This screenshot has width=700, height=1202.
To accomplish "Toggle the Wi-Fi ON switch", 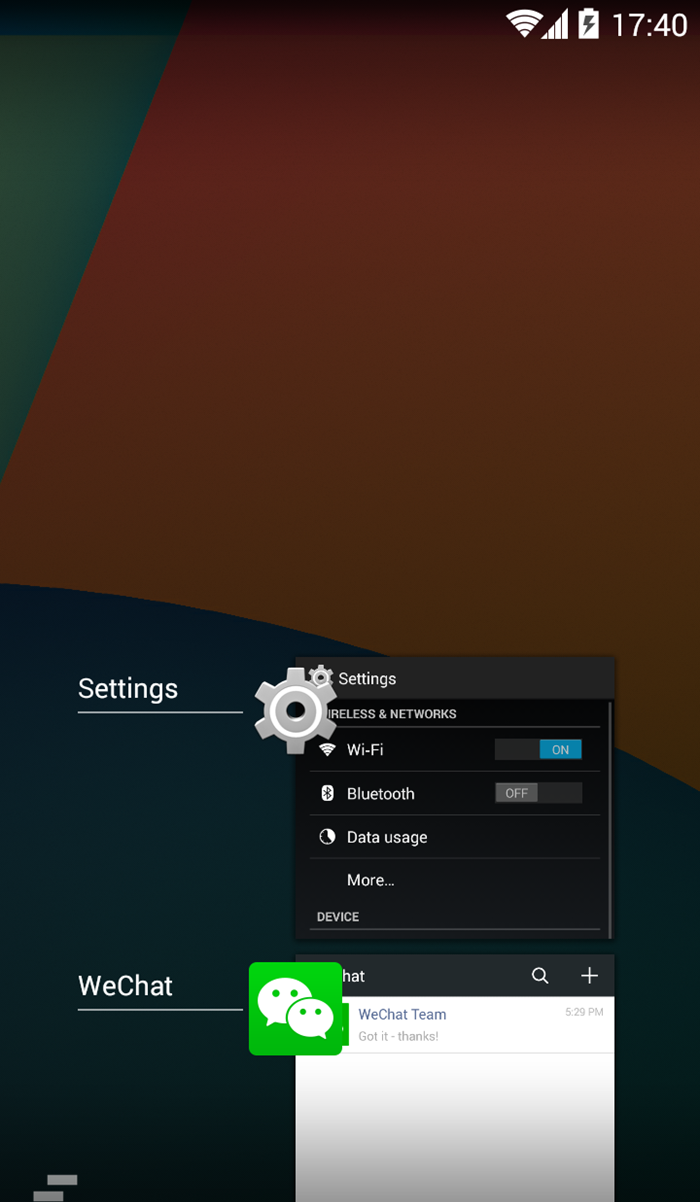I will 538,749.
